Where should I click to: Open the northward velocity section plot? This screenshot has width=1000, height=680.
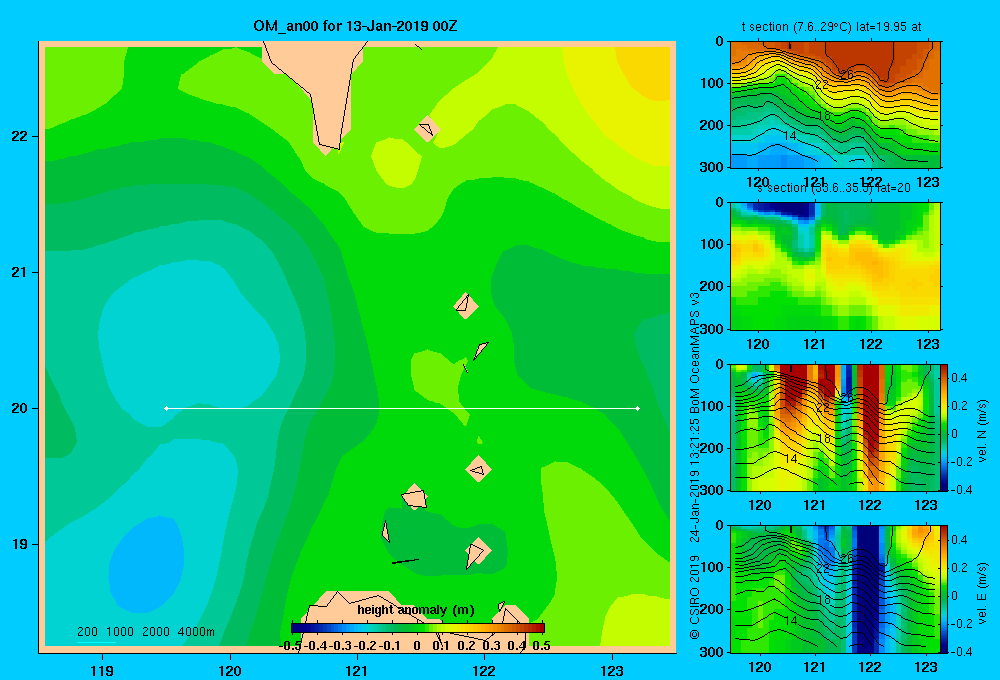click(x=835, y=427)
